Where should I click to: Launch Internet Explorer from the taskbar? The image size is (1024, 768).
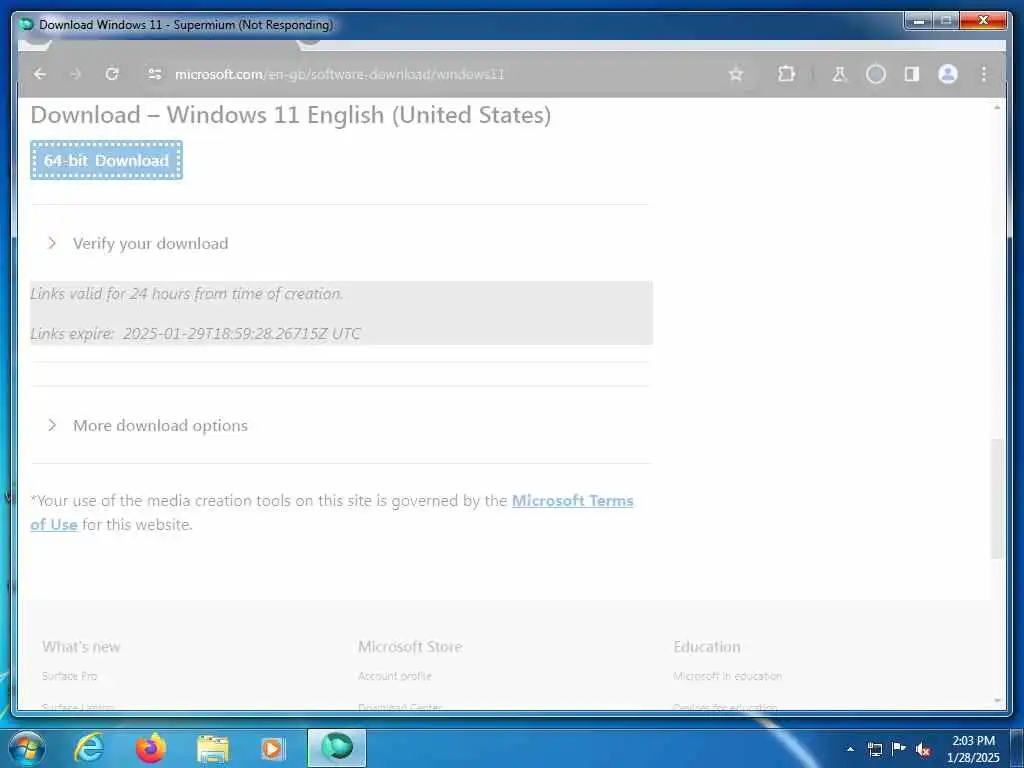point(89,748)
